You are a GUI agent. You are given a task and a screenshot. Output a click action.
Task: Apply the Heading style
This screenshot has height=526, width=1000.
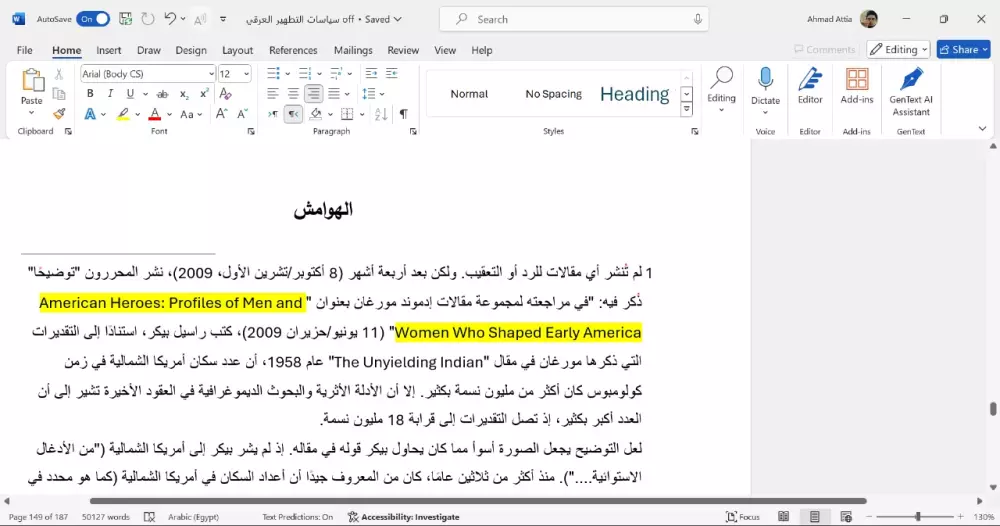point(635,94)
